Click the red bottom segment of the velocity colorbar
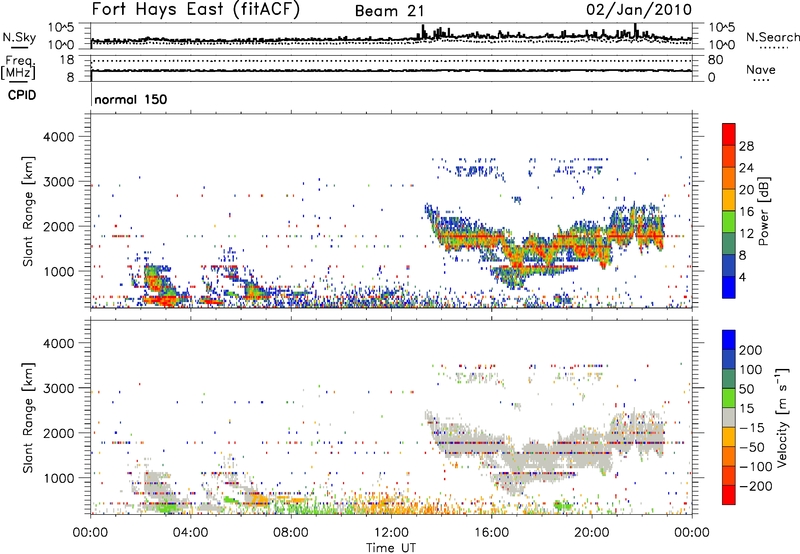The width and height of the screenshot is (800, 554). coord(729,495)
